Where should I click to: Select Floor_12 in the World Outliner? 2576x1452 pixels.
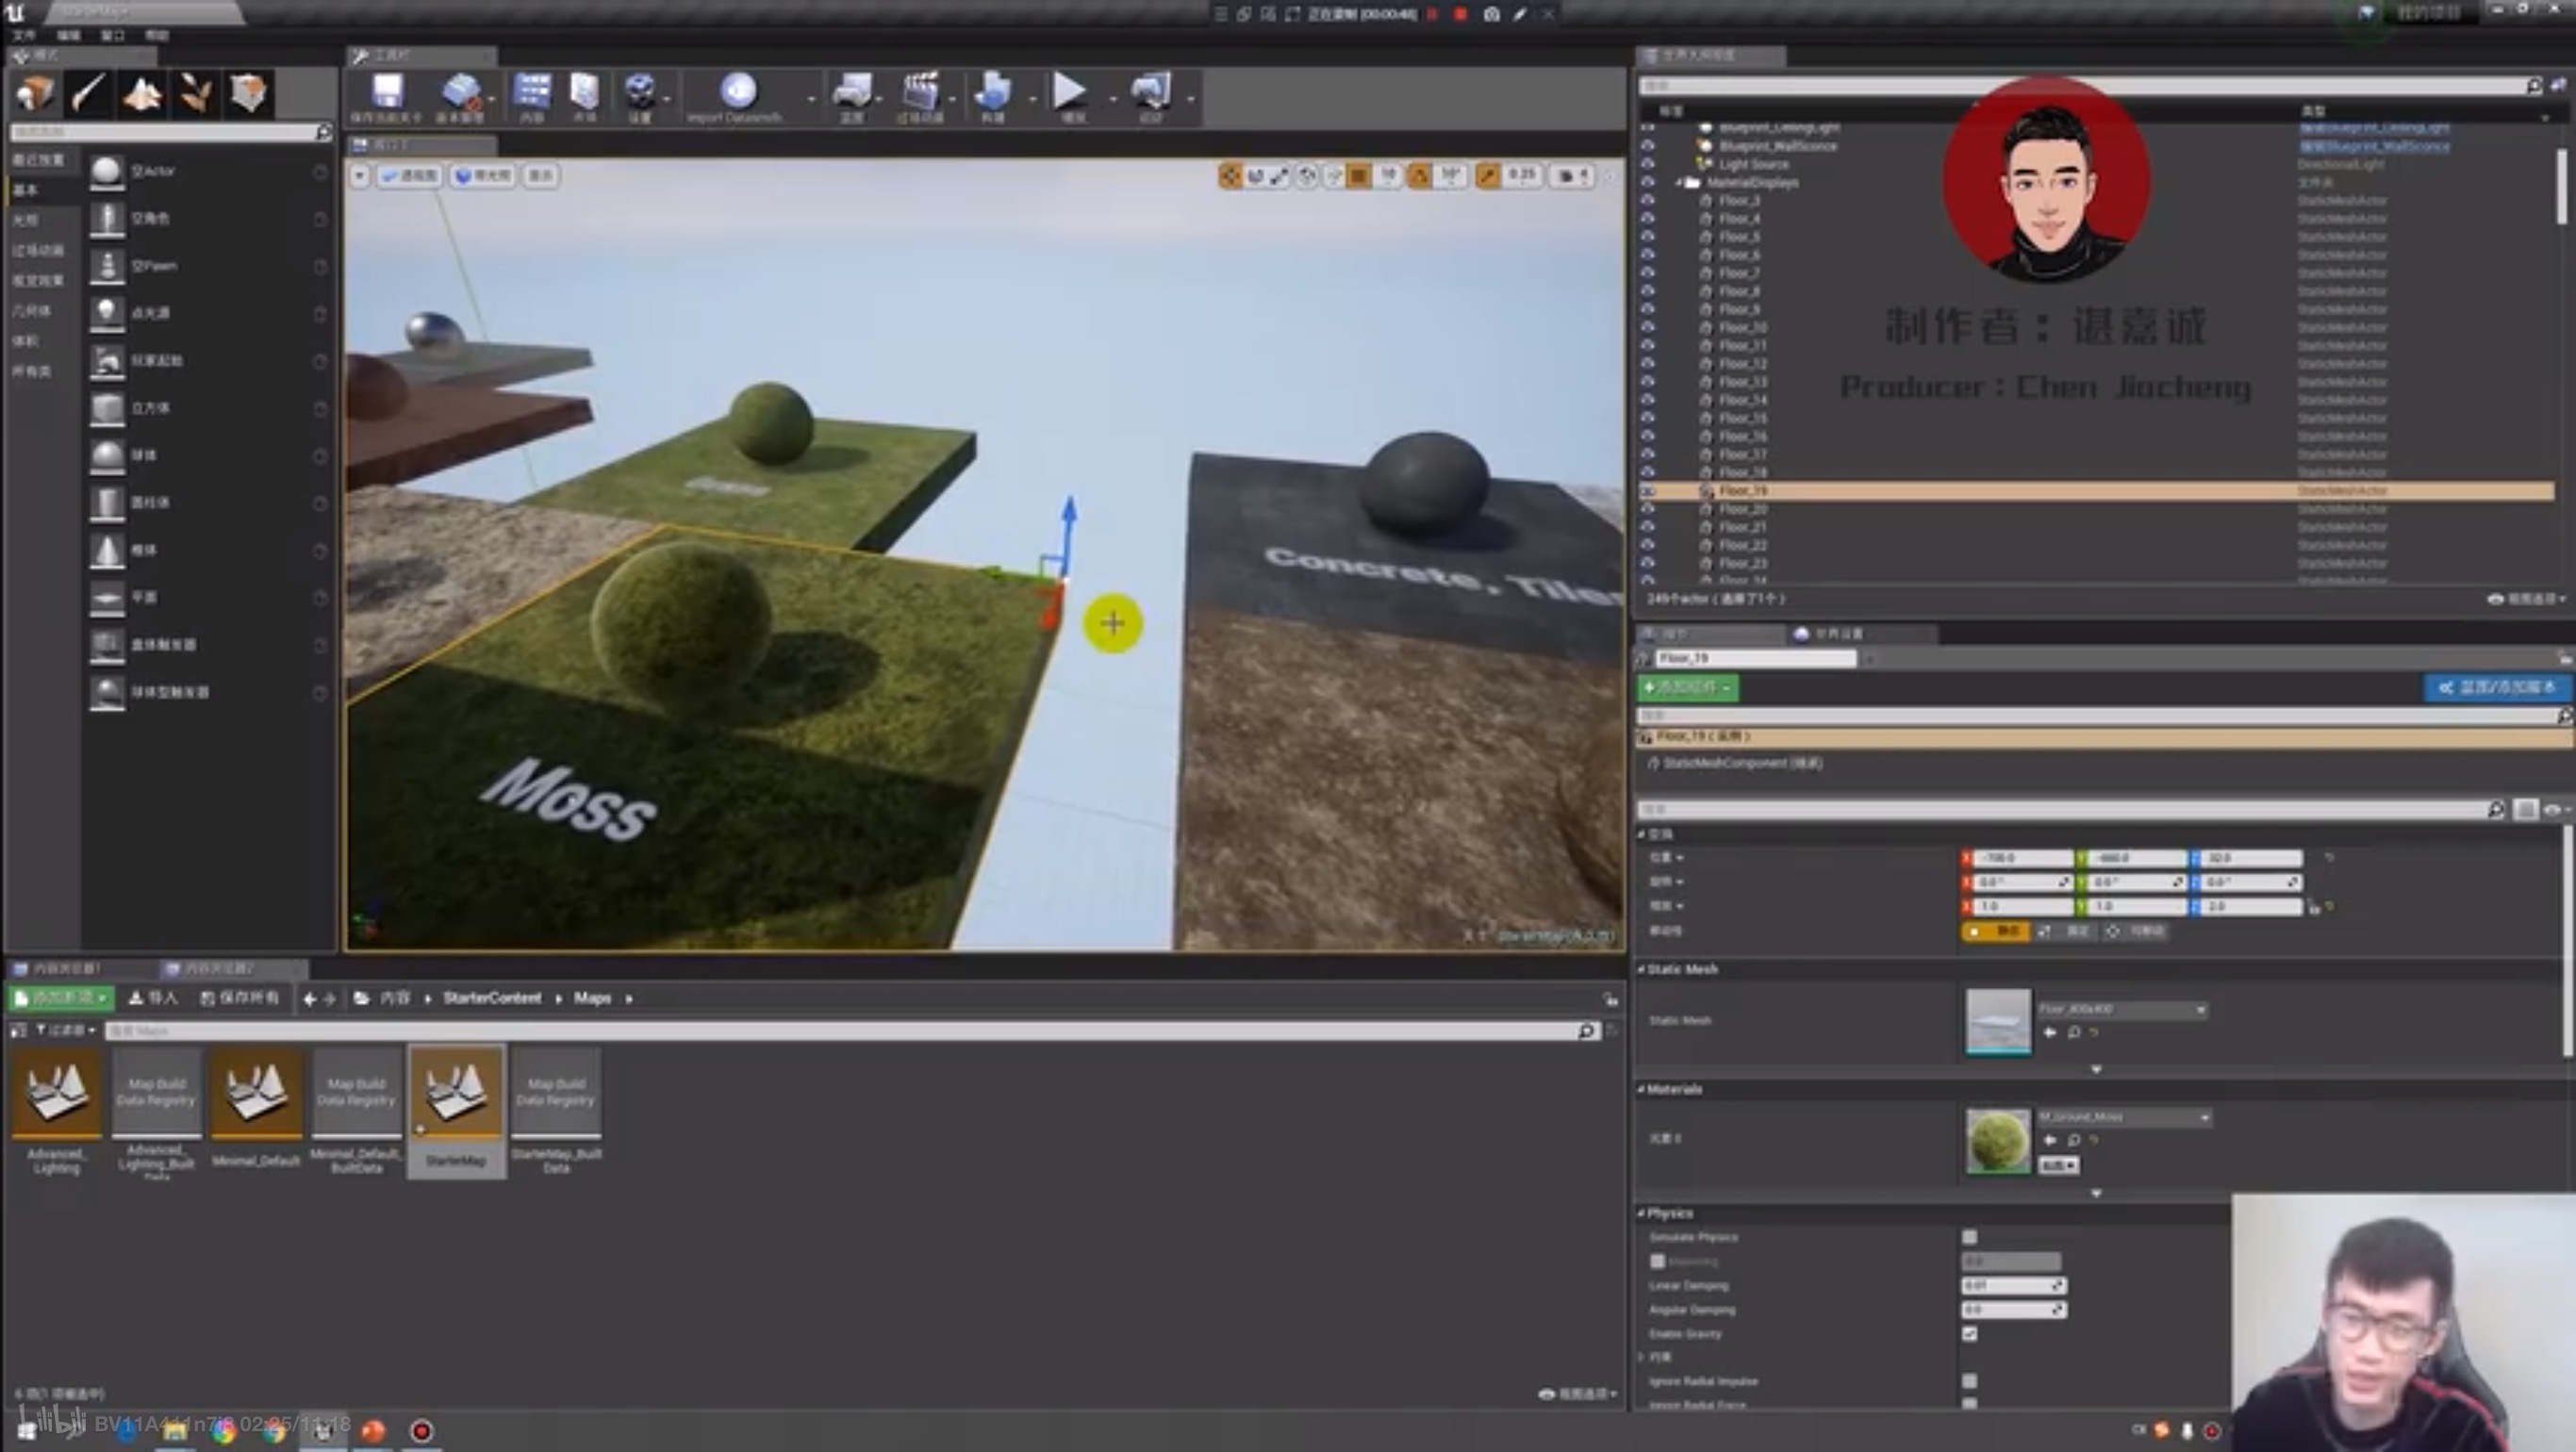[1742, 364]
